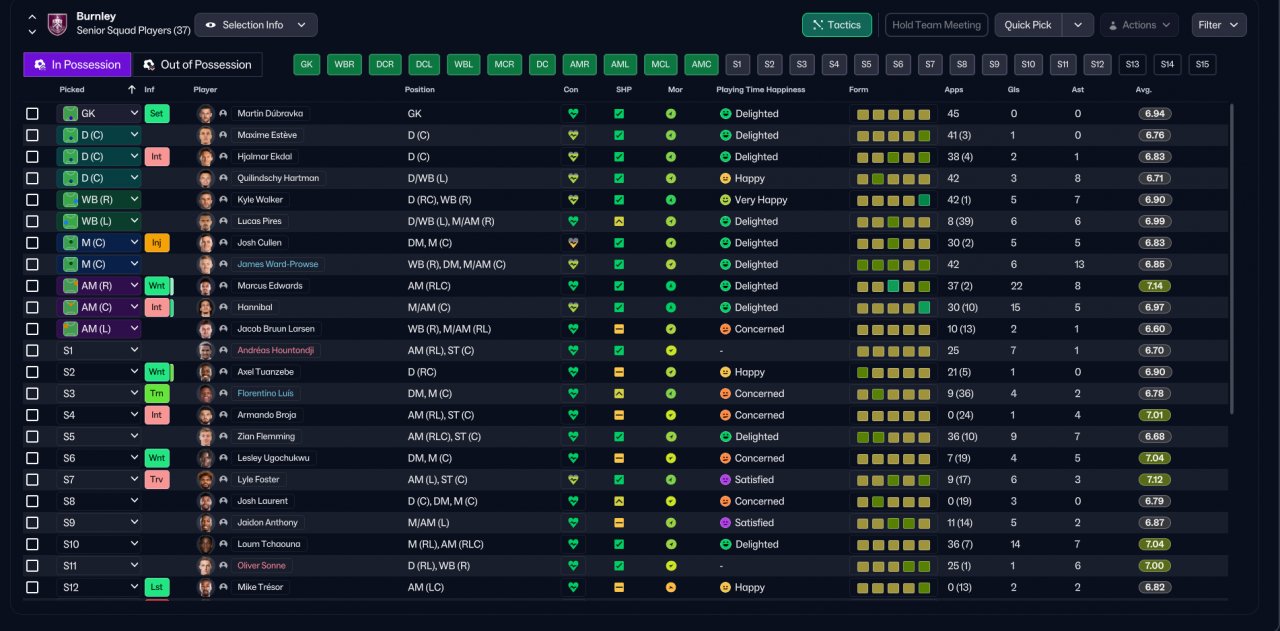
Task: Check the box for Zian Flemming's row
Action: pyautogui.click(x=33, y=437)
